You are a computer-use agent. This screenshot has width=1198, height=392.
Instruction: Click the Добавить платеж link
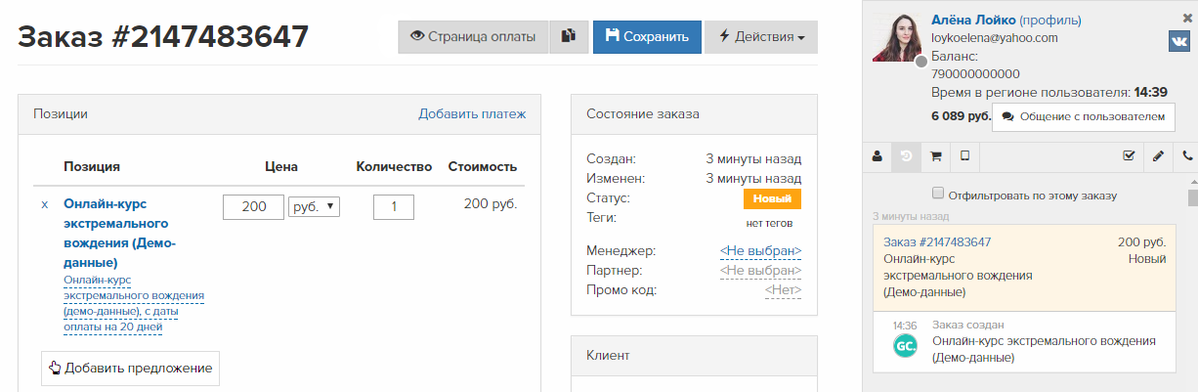tap(472, 114)
